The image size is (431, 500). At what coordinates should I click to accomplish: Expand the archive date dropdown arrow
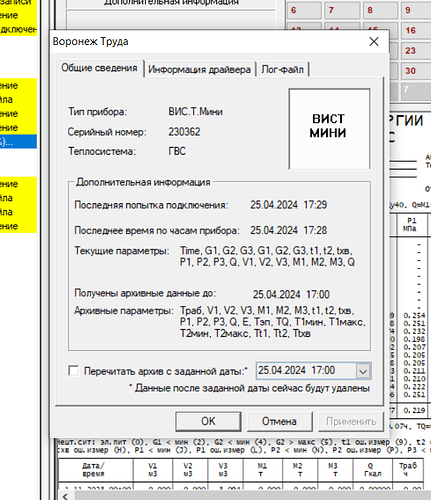pos(363,371)
